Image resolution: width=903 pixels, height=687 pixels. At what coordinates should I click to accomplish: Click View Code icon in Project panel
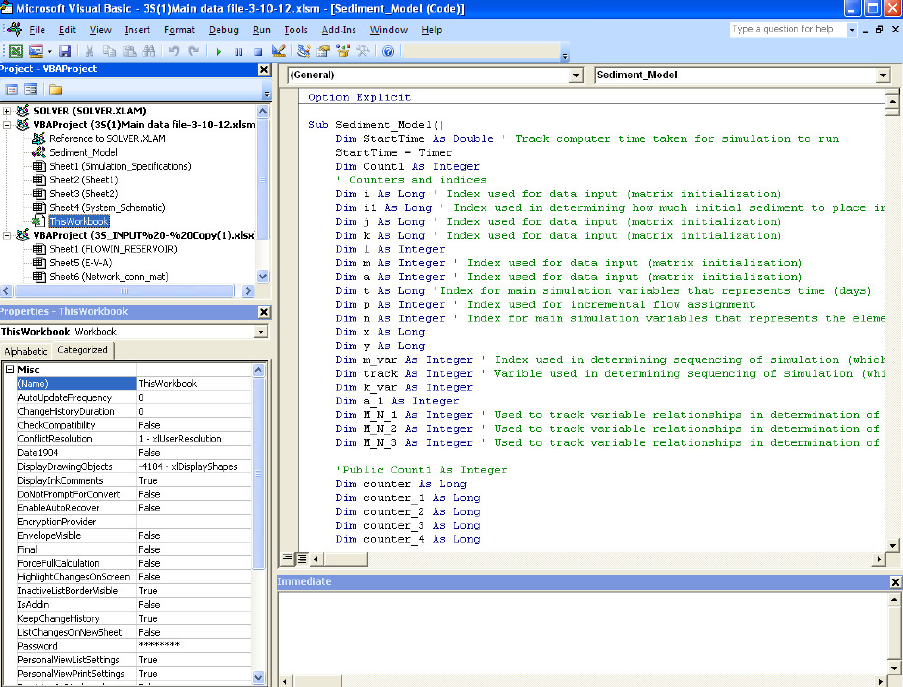(13, 90)
